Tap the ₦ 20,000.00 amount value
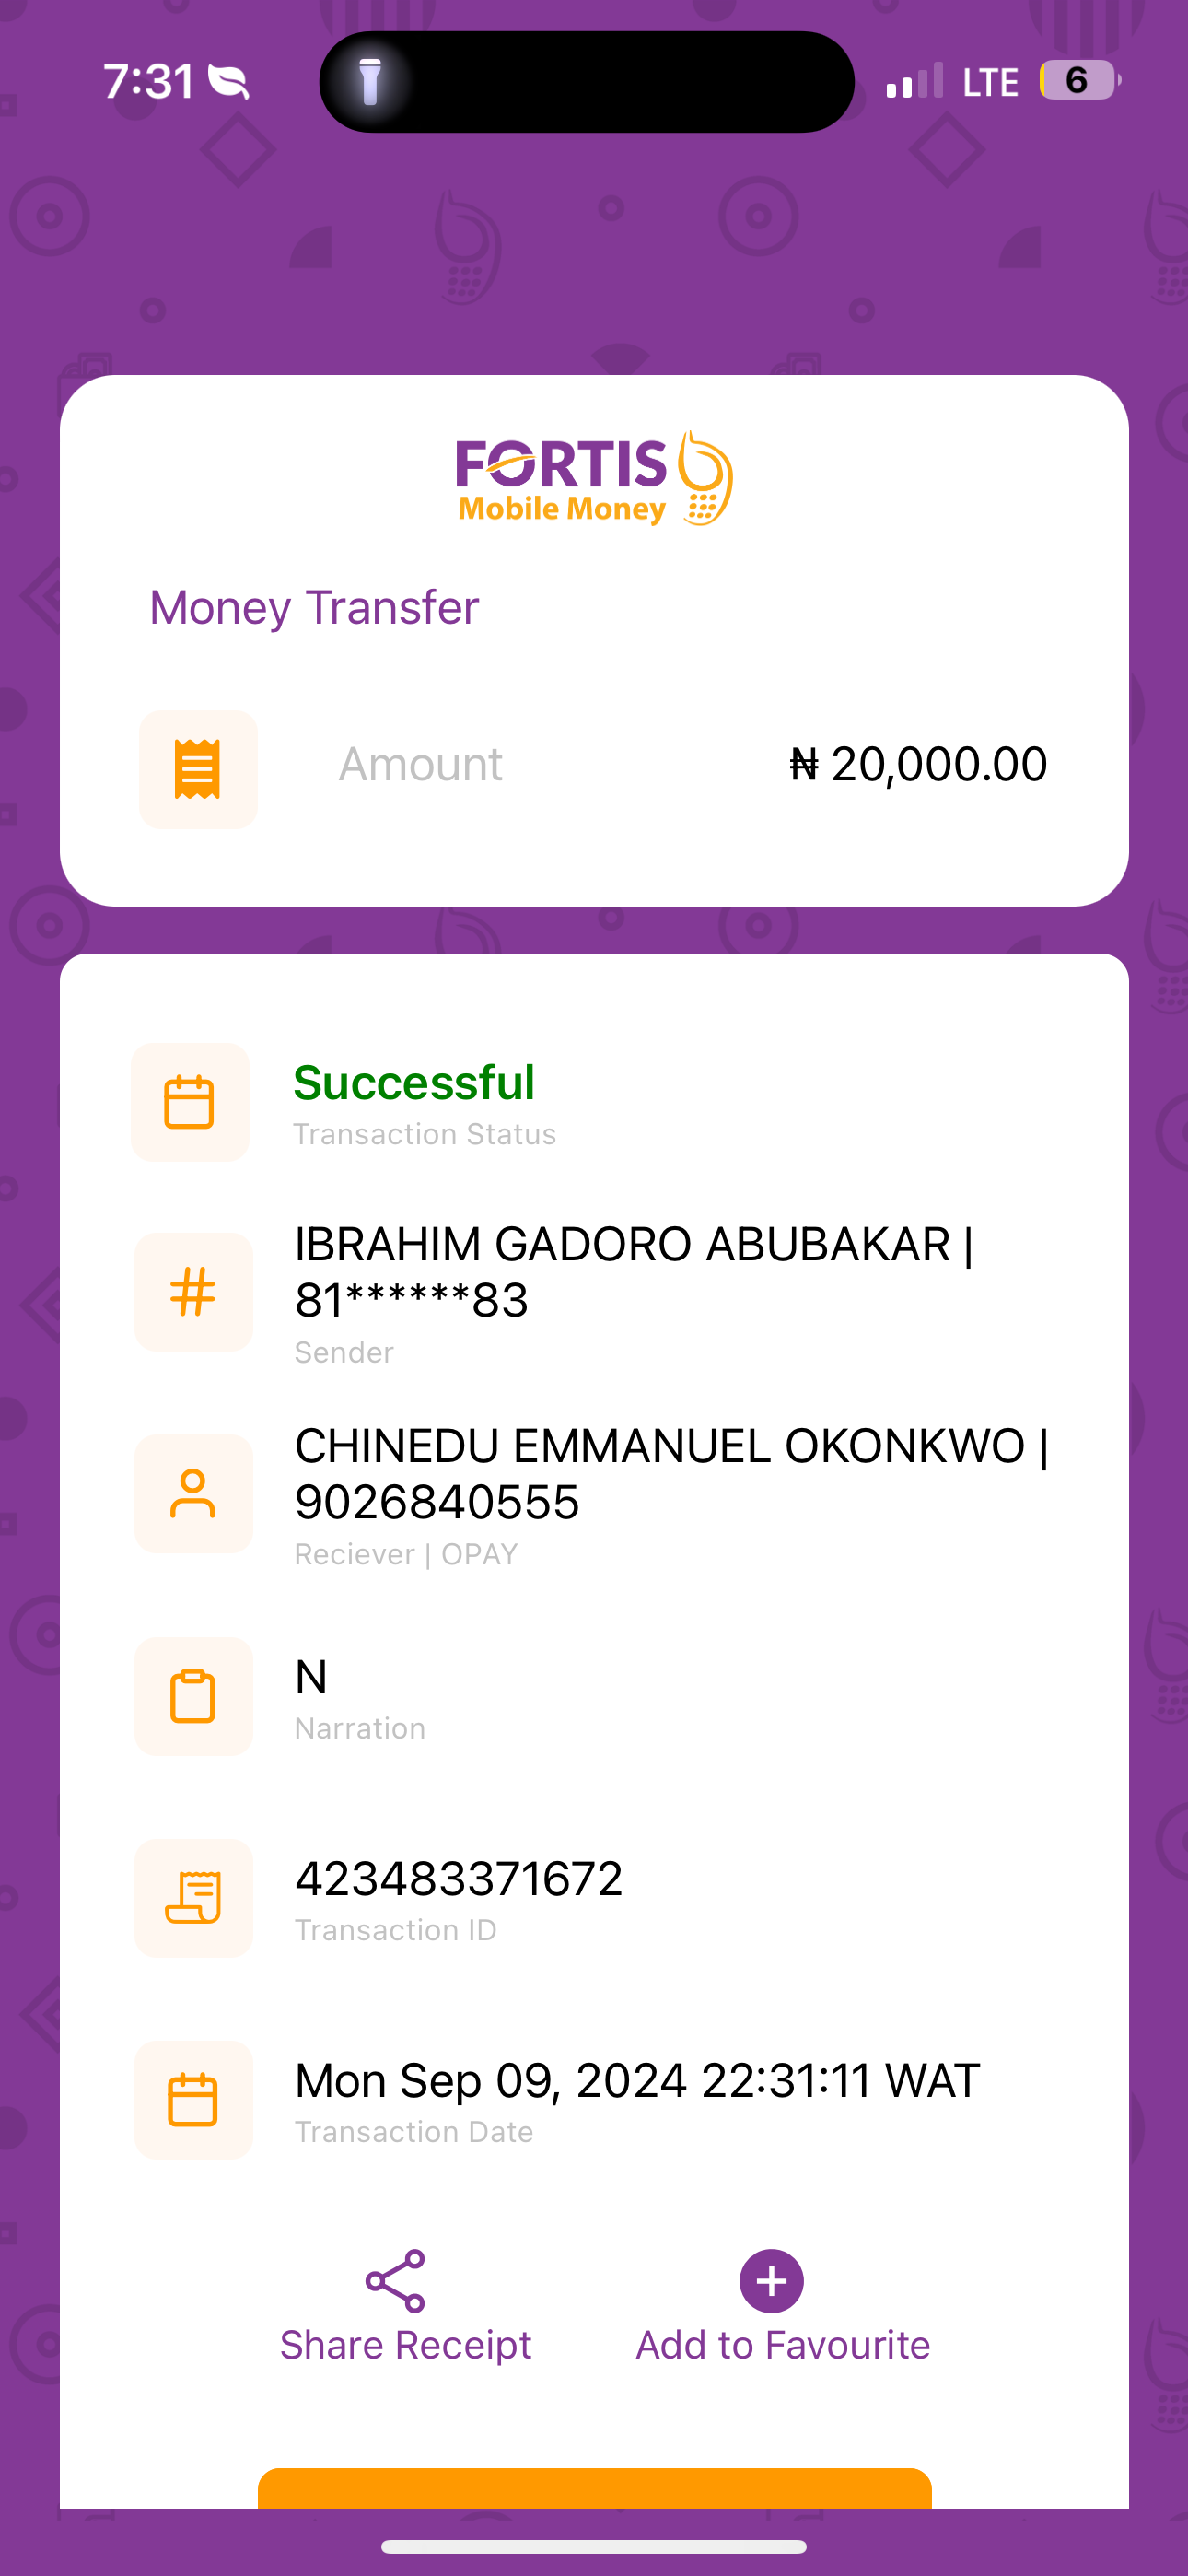Screen dimensions: 1188x2576 point(918,765)
